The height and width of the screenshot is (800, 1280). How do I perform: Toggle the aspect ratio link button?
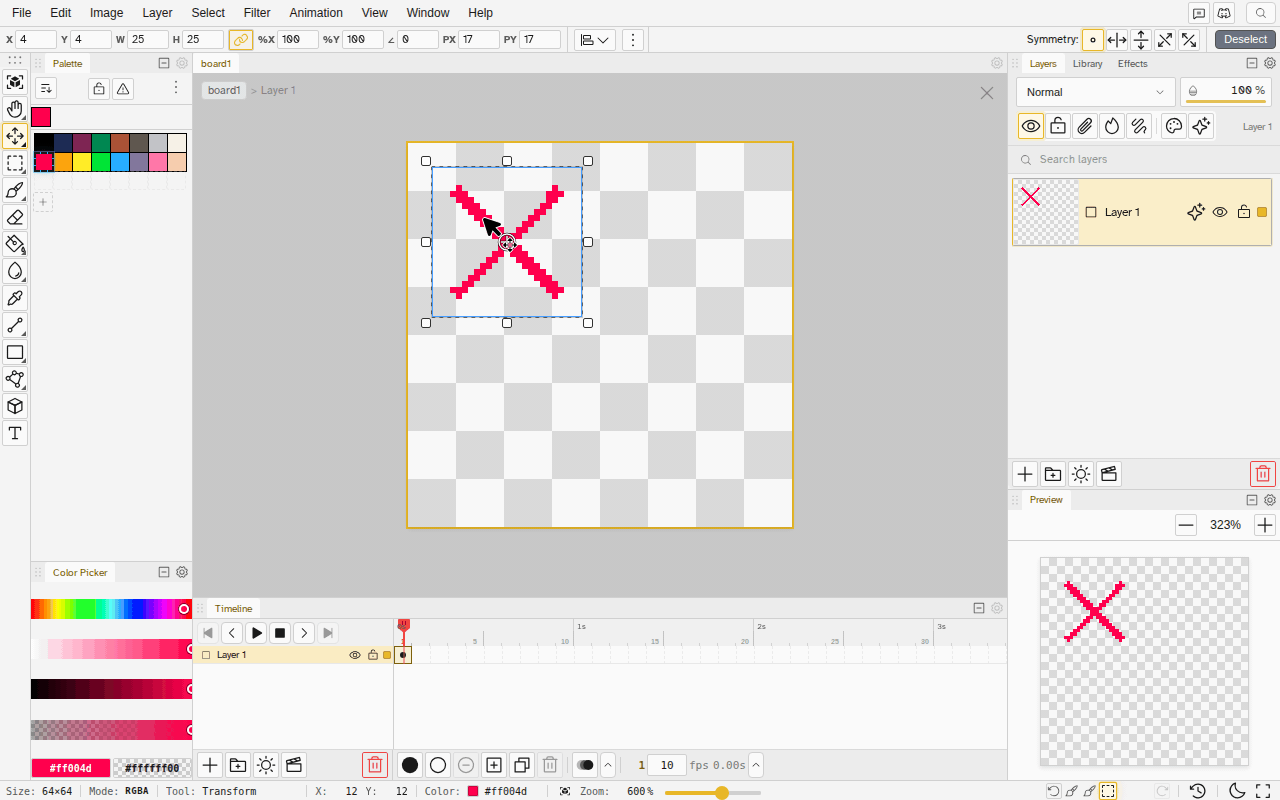[x=240, y=40]
